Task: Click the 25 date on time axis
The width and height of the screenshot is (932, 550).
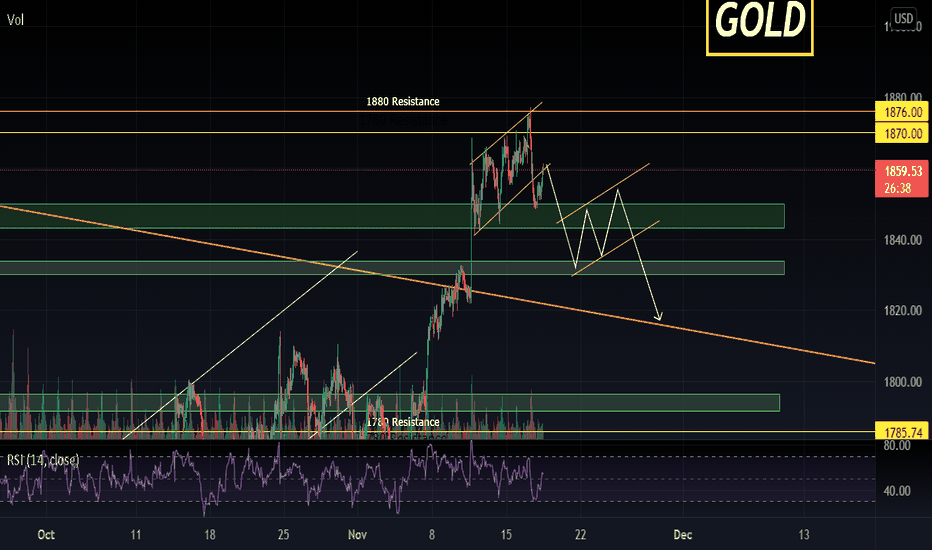Action: pos(284,535)
